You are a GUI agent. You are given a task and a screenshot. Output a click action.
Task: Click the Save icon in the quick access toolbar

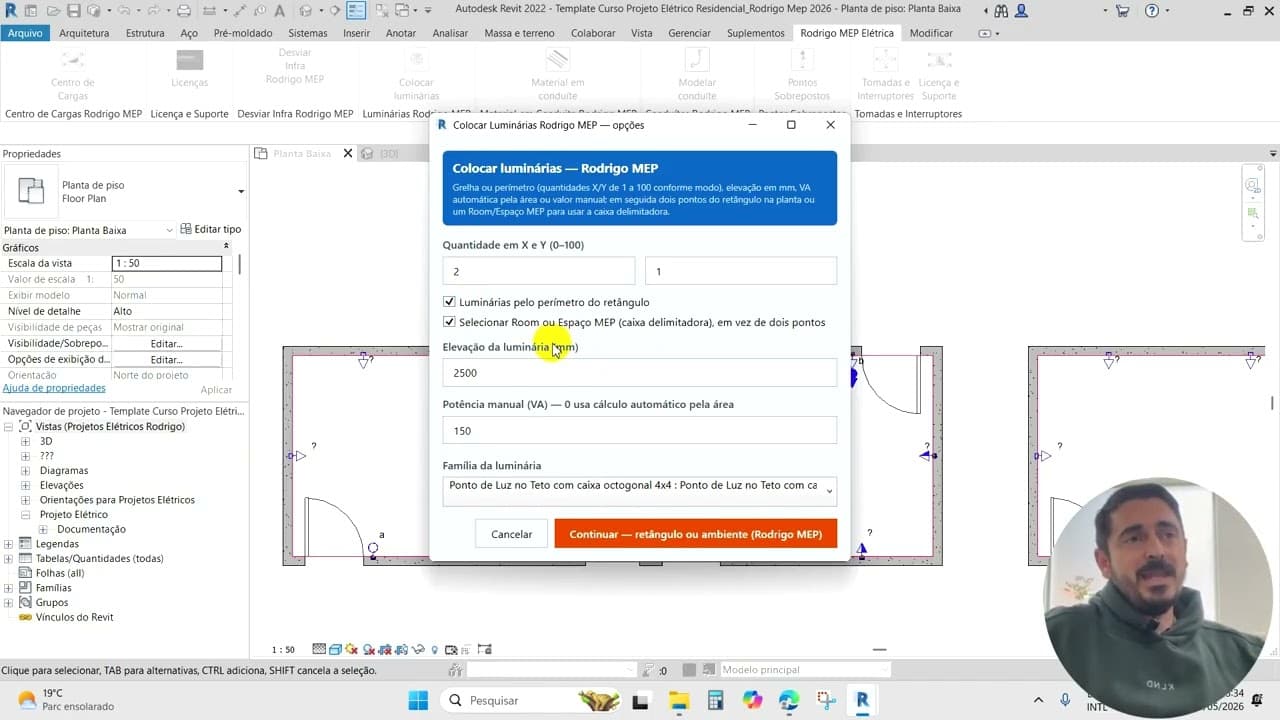(75, 11)
